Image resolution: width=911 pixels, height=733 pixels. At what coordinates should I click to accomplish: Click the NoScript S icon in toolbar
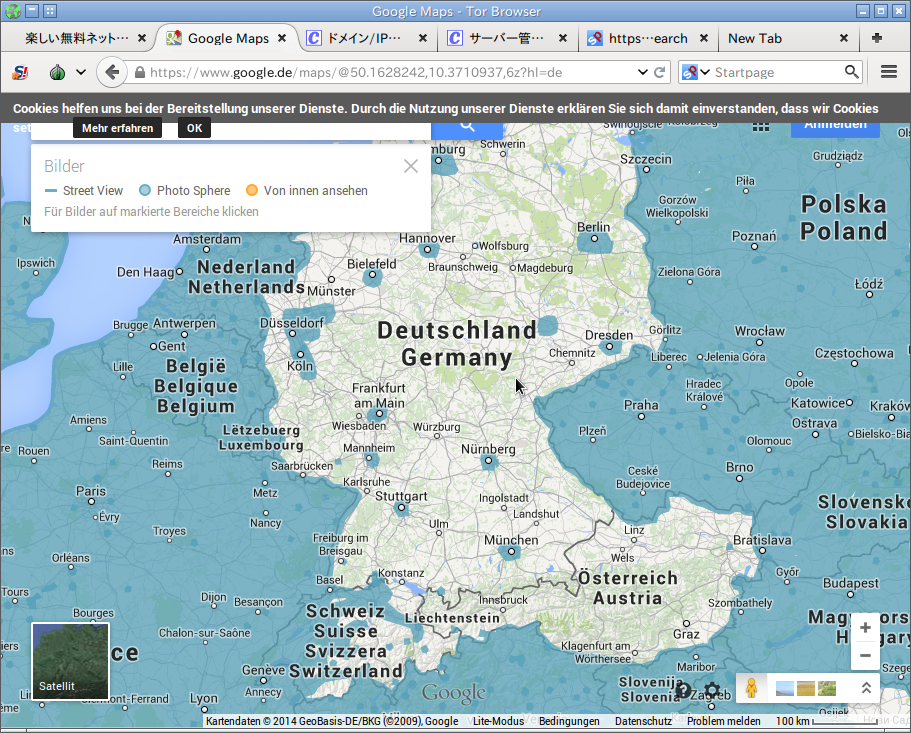[x=20, y=72]
